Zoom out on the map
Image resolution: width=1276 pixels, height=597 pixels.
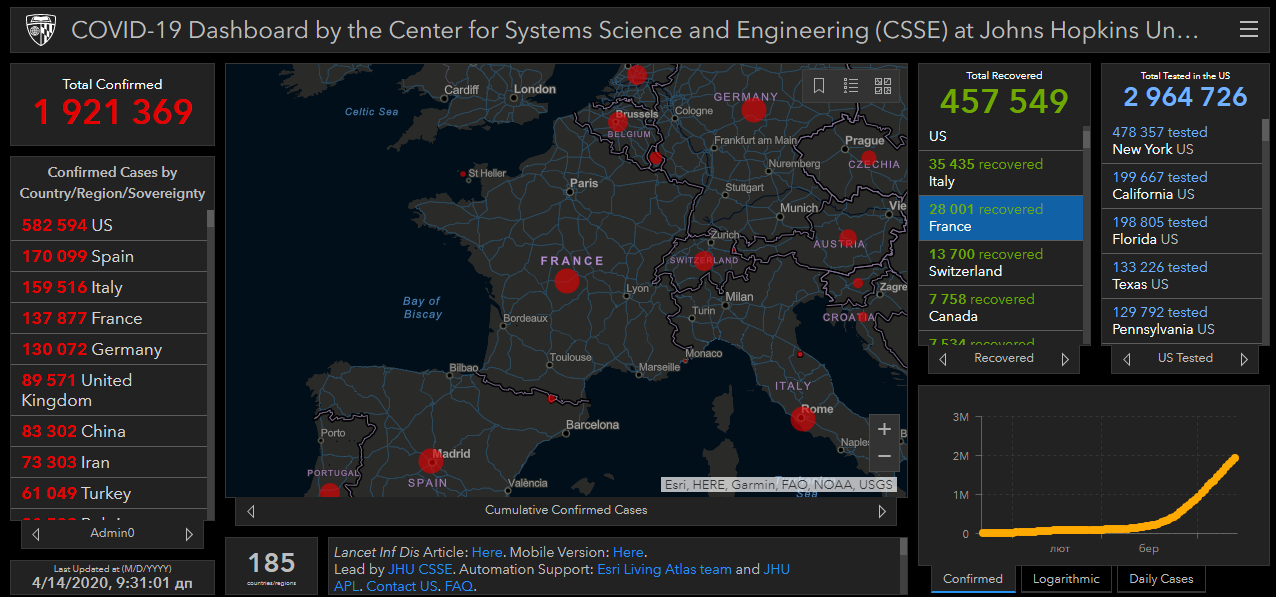884,457
